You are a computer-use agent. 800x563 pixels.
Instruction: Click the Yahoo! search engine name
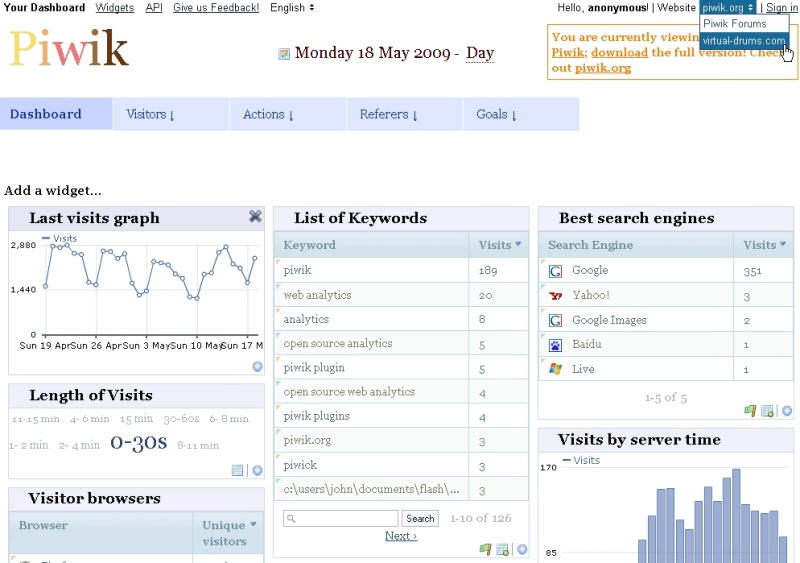tap(591, 295)
